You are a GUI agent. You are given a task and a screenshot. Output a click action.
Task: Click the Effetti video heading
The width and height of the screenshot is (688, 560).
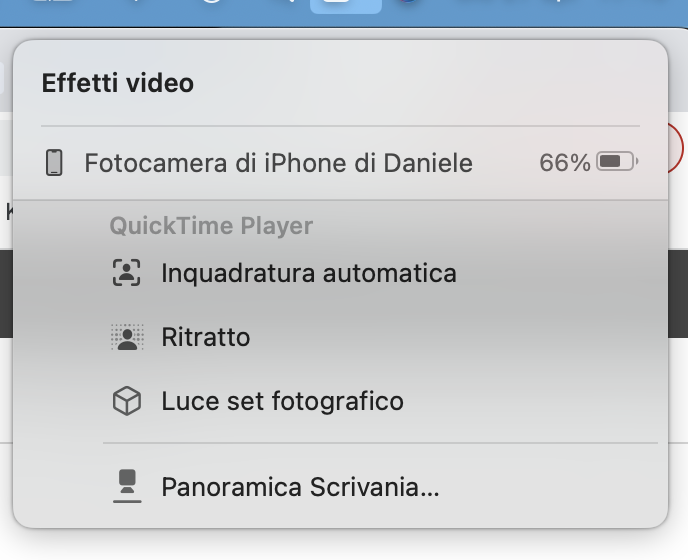click(118, 83)
